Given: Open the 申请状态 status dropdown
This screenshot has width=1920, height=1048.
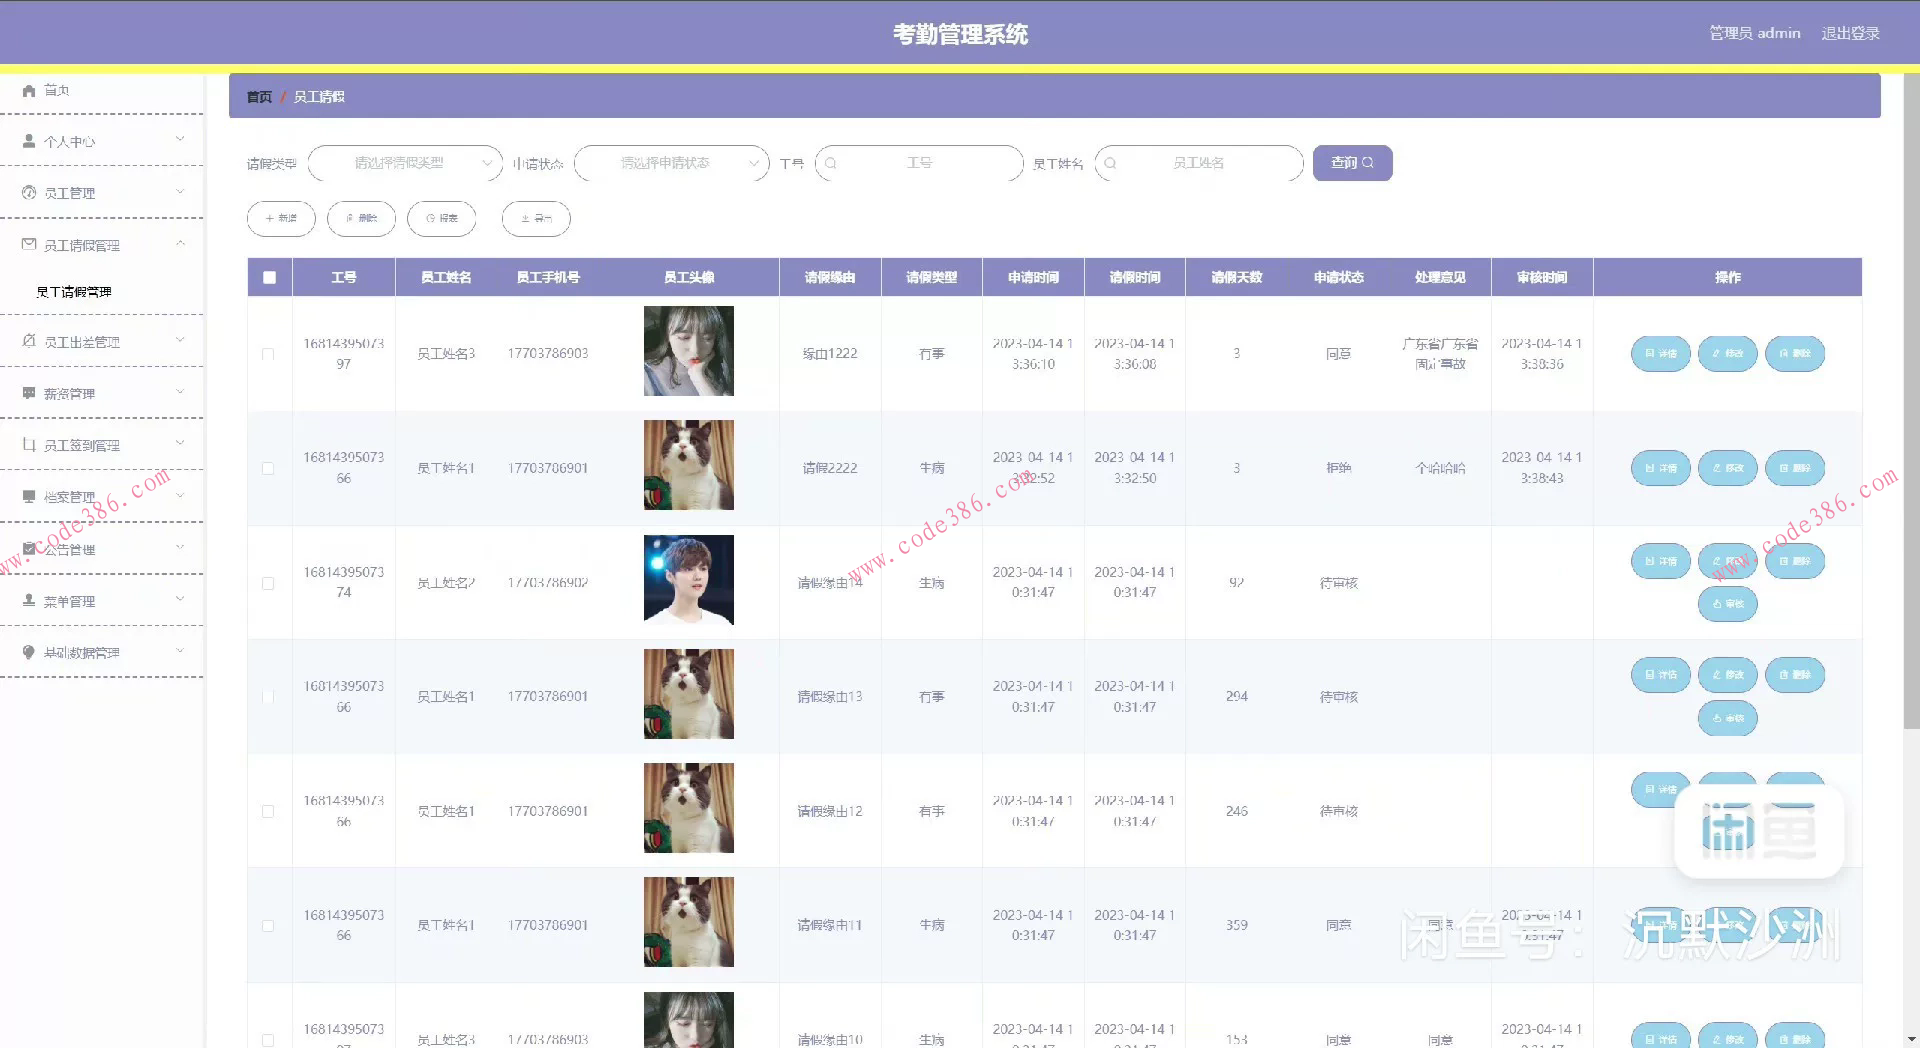Looking at the screenshot, I should coord(672,163).
